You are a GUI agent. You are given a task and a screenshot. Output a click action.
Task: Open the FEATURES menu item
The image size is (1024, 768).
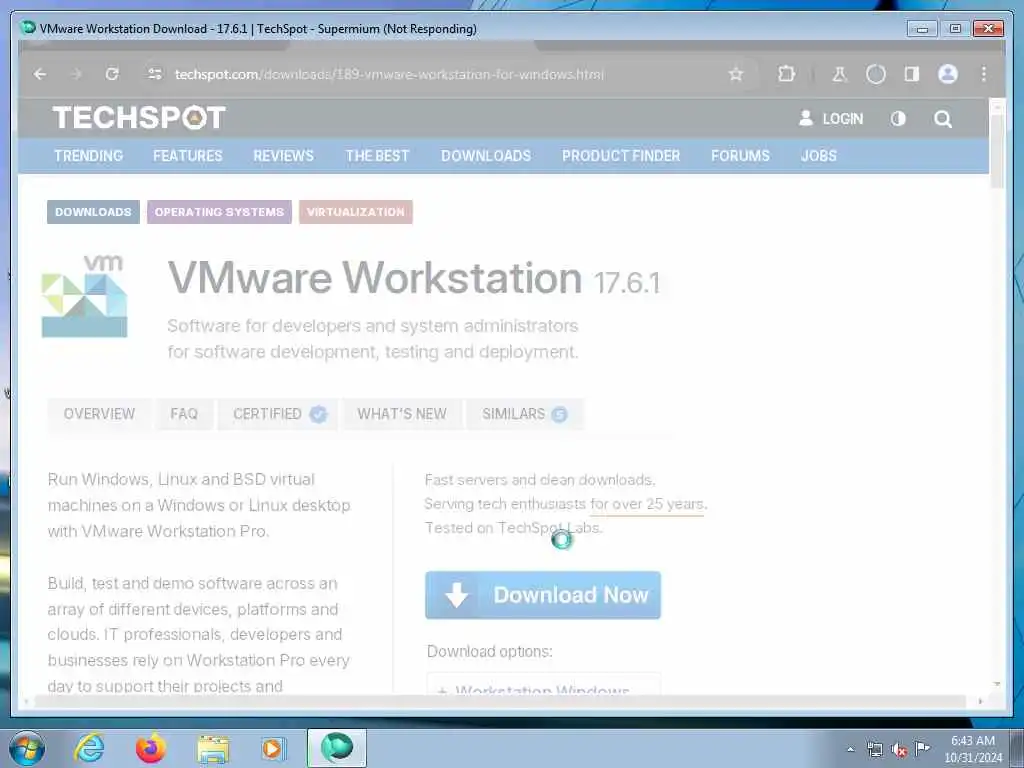tap(187, 156)
